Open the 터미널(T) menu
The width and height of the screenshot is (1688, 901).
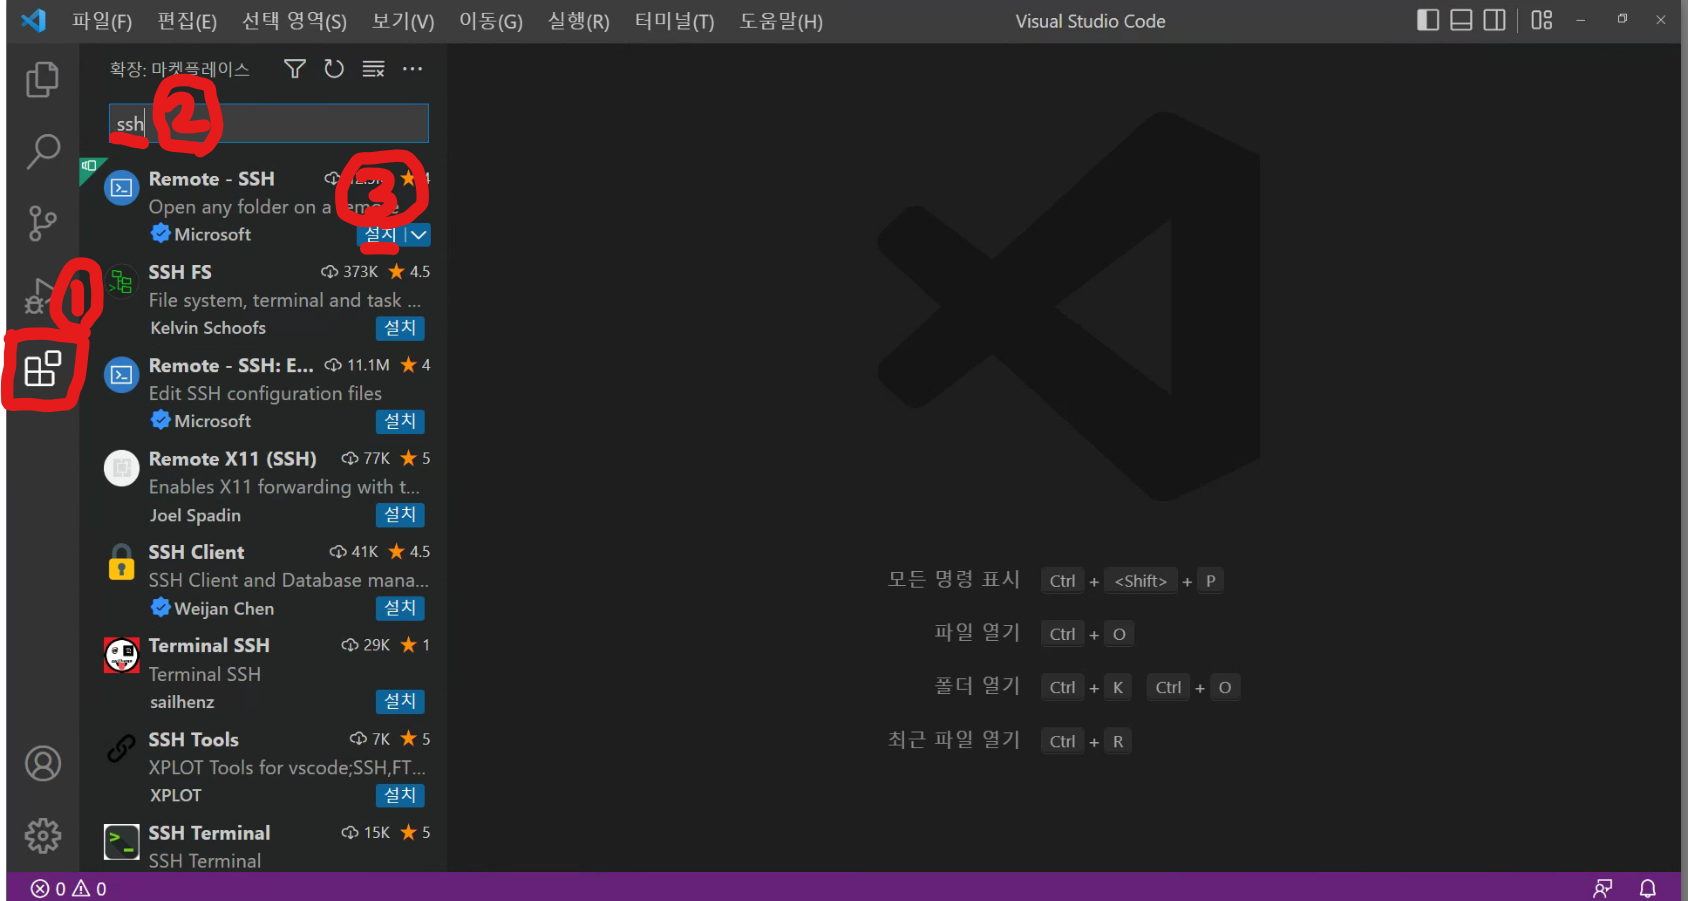[675, 21]
